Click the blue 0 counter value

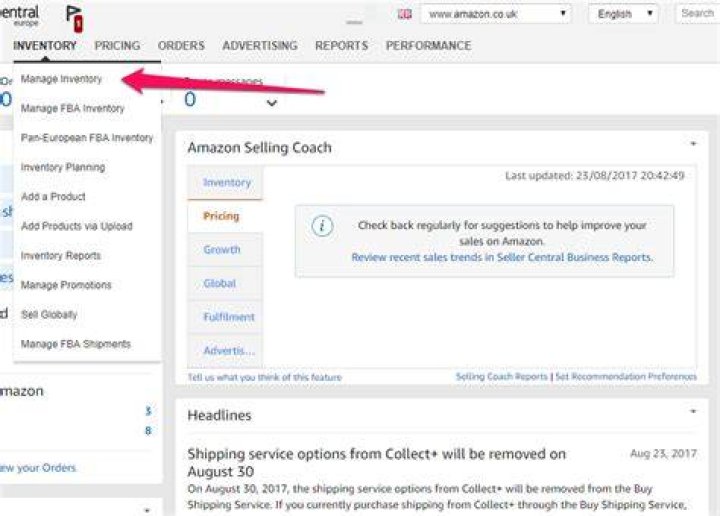tap(190, 100)
